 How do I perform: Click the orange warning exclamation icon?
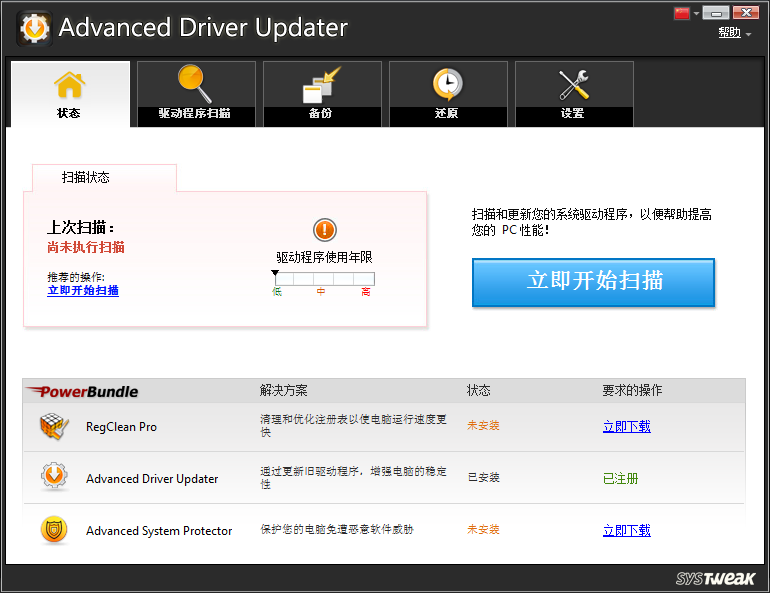point(325,230)
